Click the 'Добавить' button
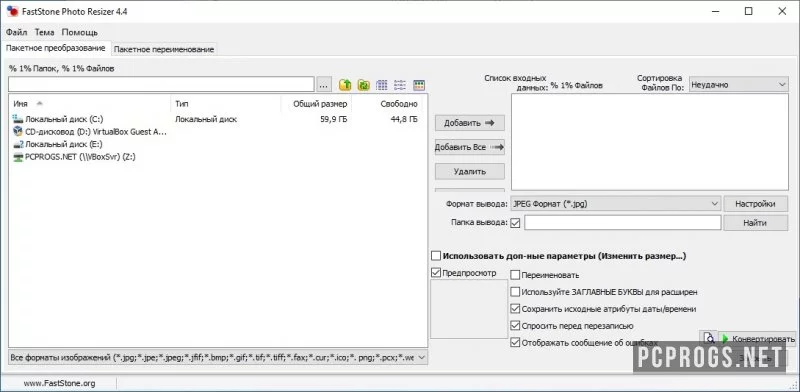 tap(470, 123)
